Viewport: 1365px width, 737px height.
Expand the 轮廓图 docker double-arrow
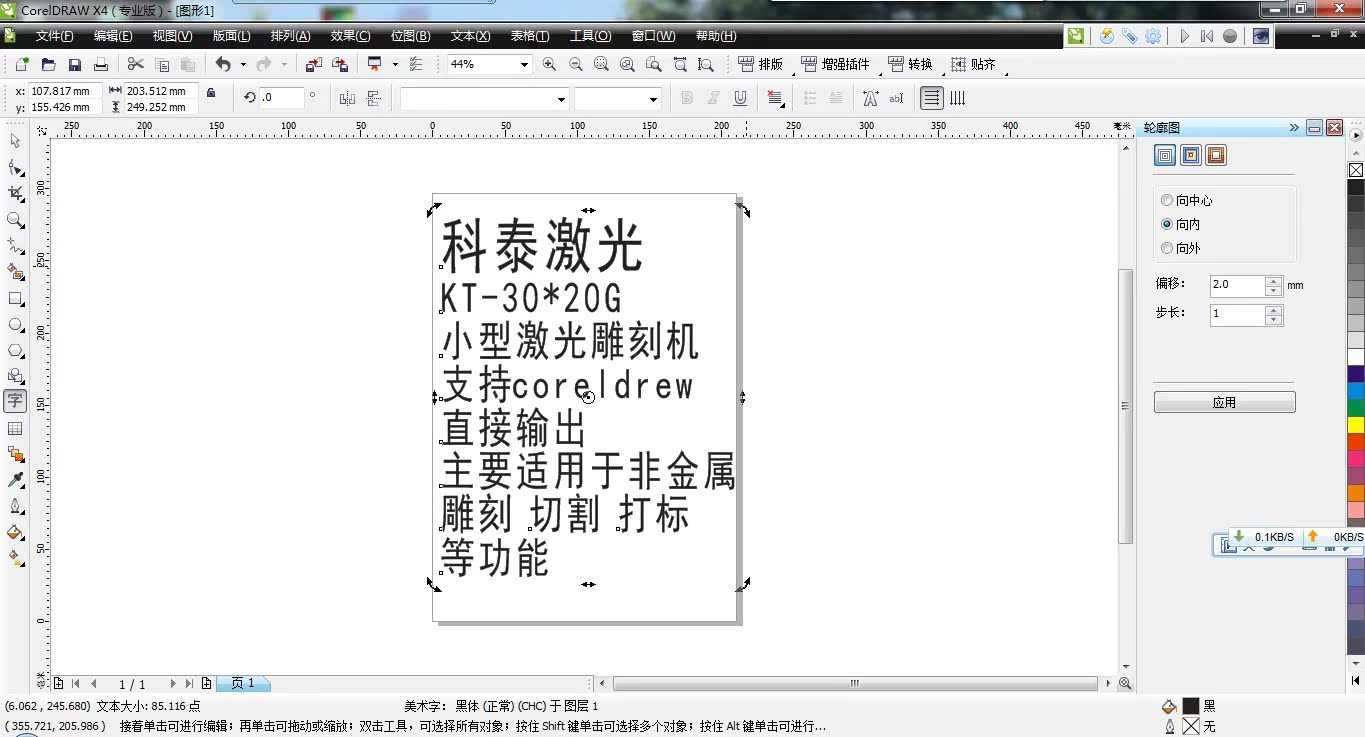(1294, 128)
